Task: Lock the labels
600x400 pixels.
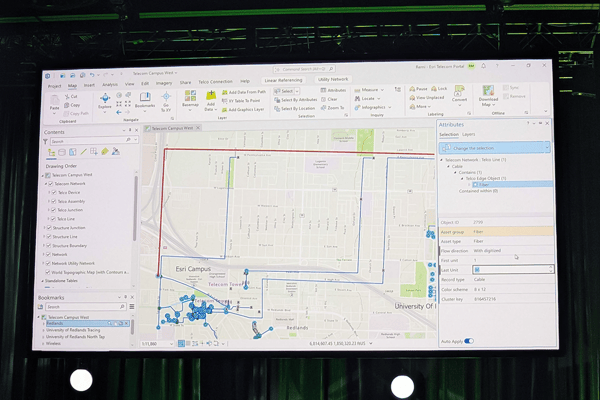Action: click(439, 88)
